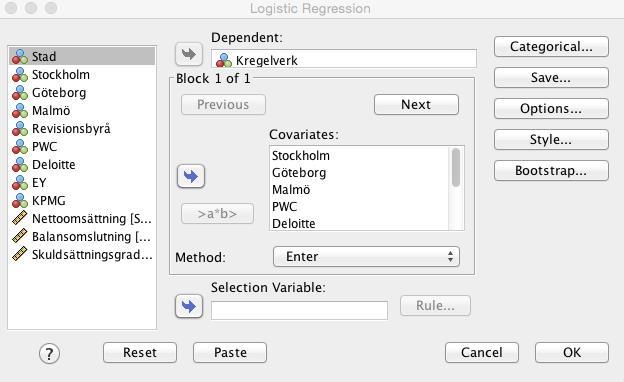Open the Options dialog

(x=551, y=109)
